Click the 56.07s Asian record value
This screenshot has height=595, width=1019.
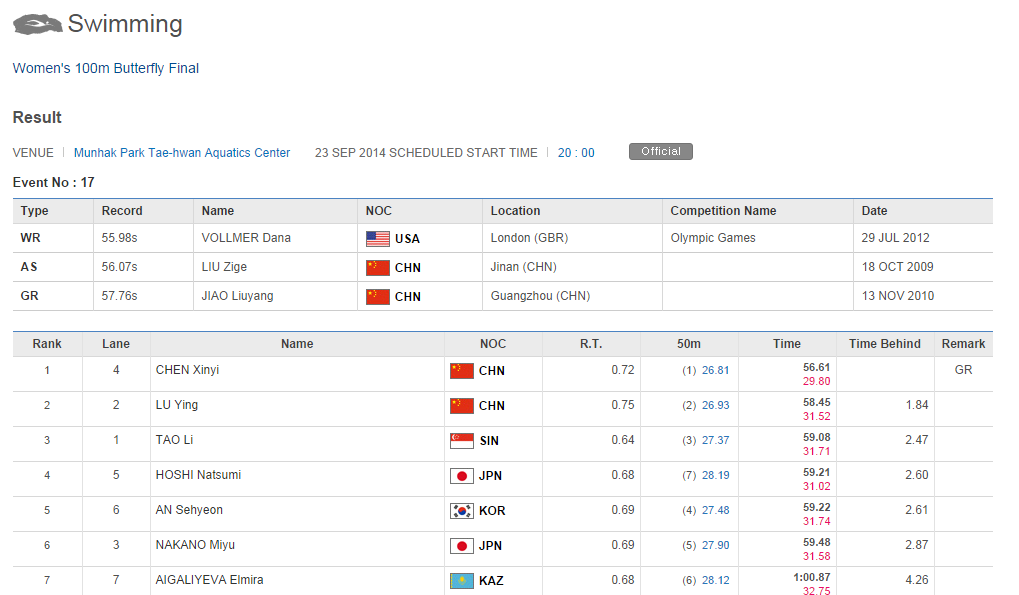point(120,267)
